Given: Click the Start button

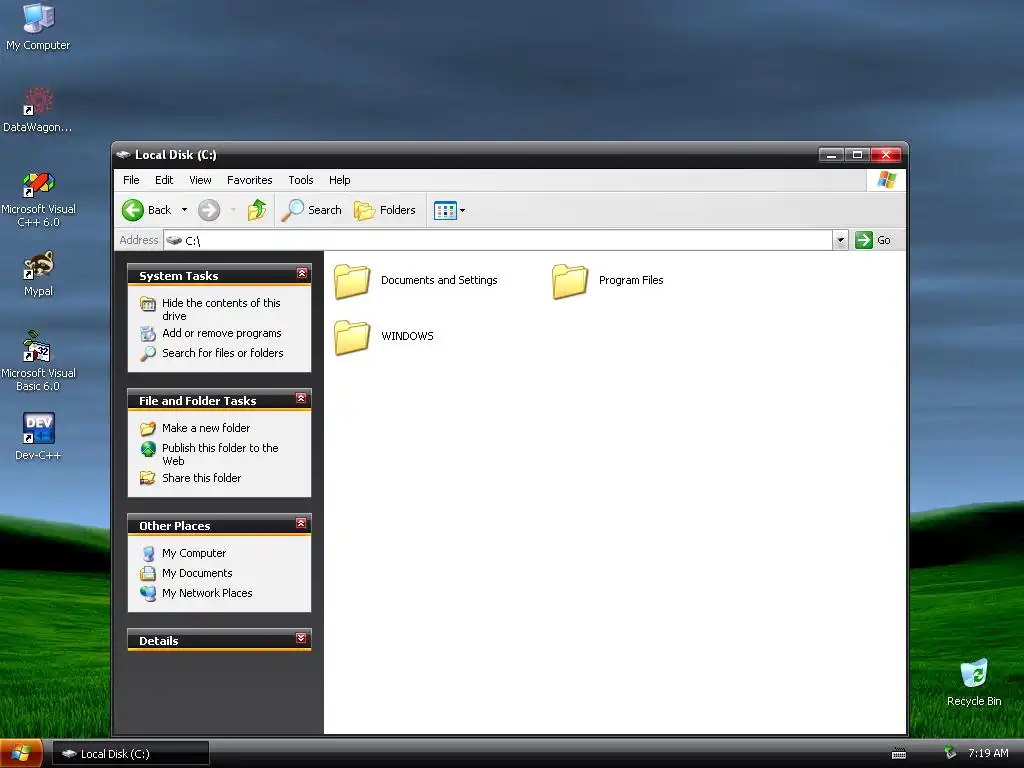Looking at the screenshot, I should coord(21,754).
